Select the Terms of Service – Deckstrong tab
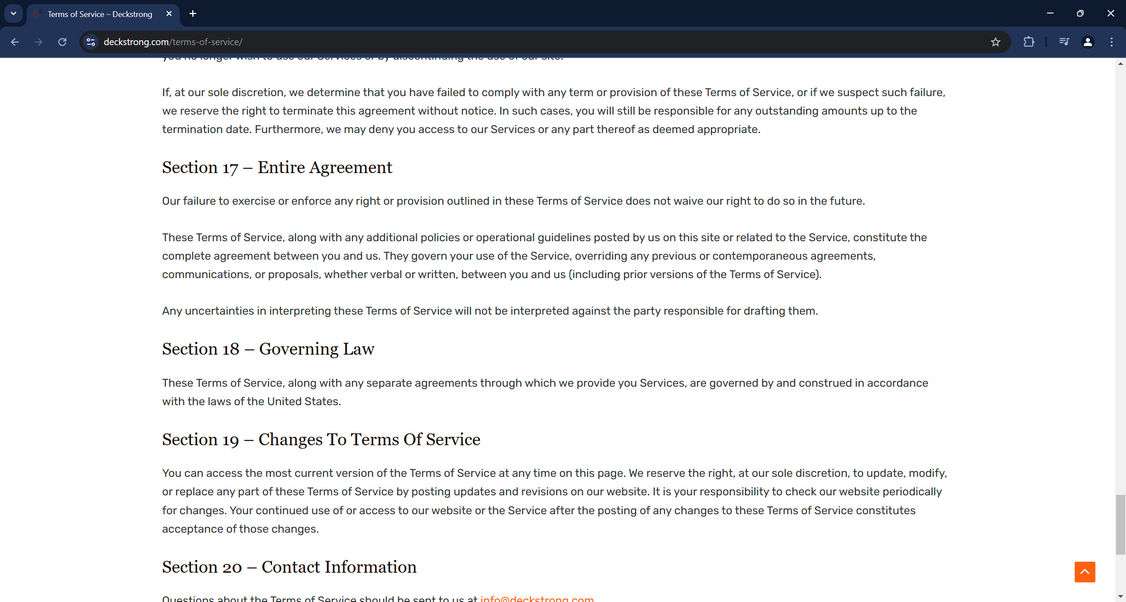The width and height of the screenshot is (1126, 602). pos(104,14)
